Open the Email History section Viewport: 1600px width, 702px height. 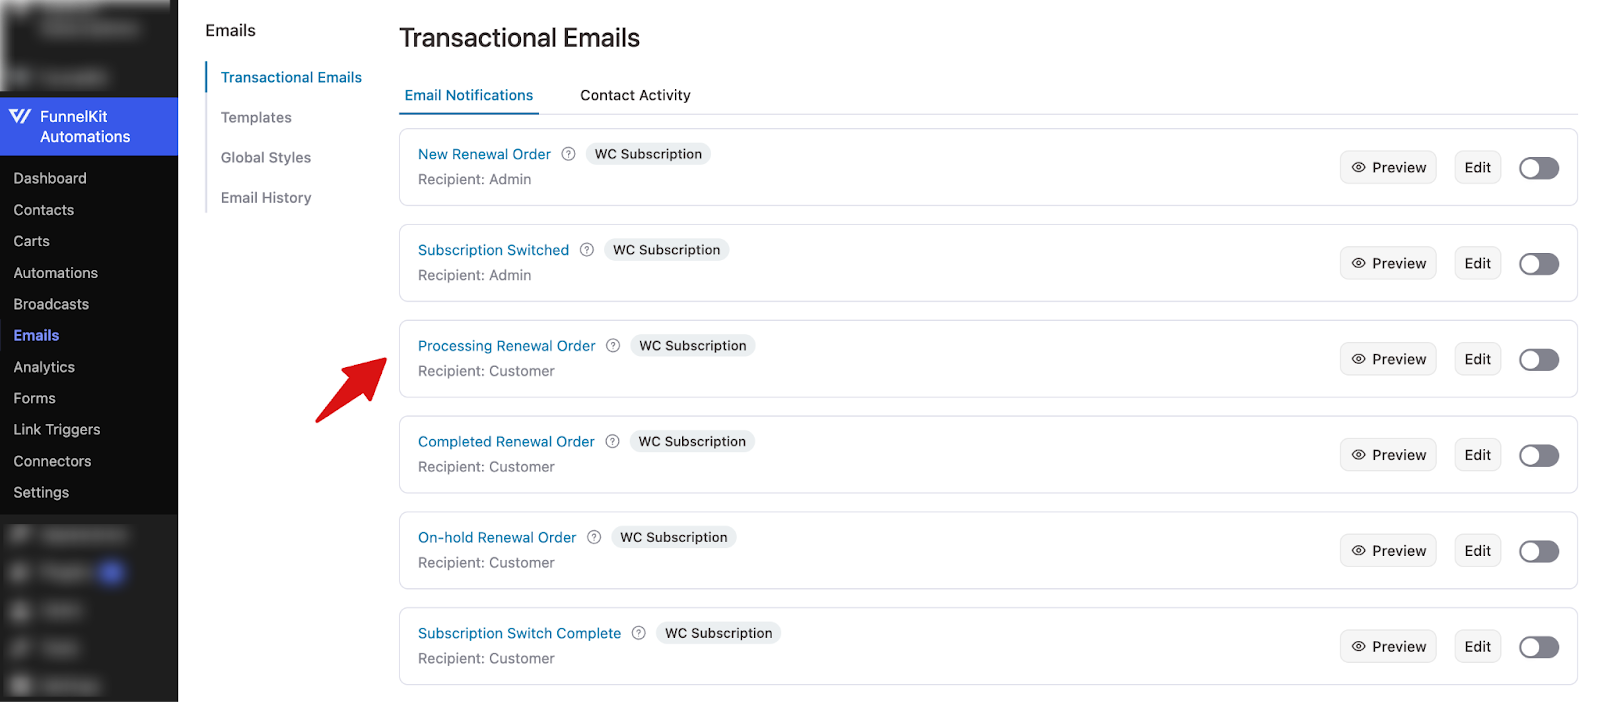(265, 197)
